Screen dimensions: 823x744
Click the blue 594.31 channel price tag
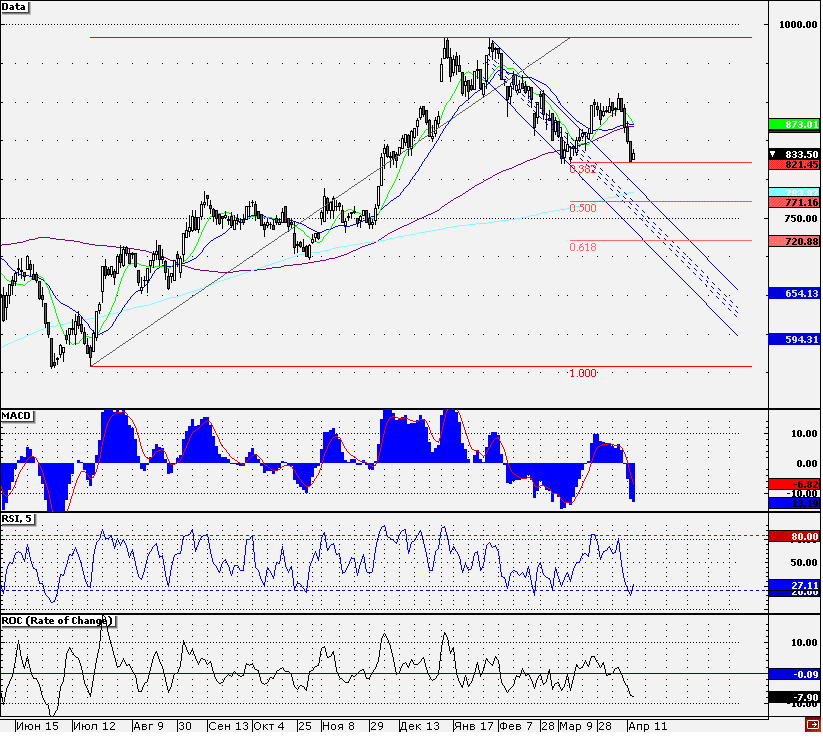coord(794,340)
